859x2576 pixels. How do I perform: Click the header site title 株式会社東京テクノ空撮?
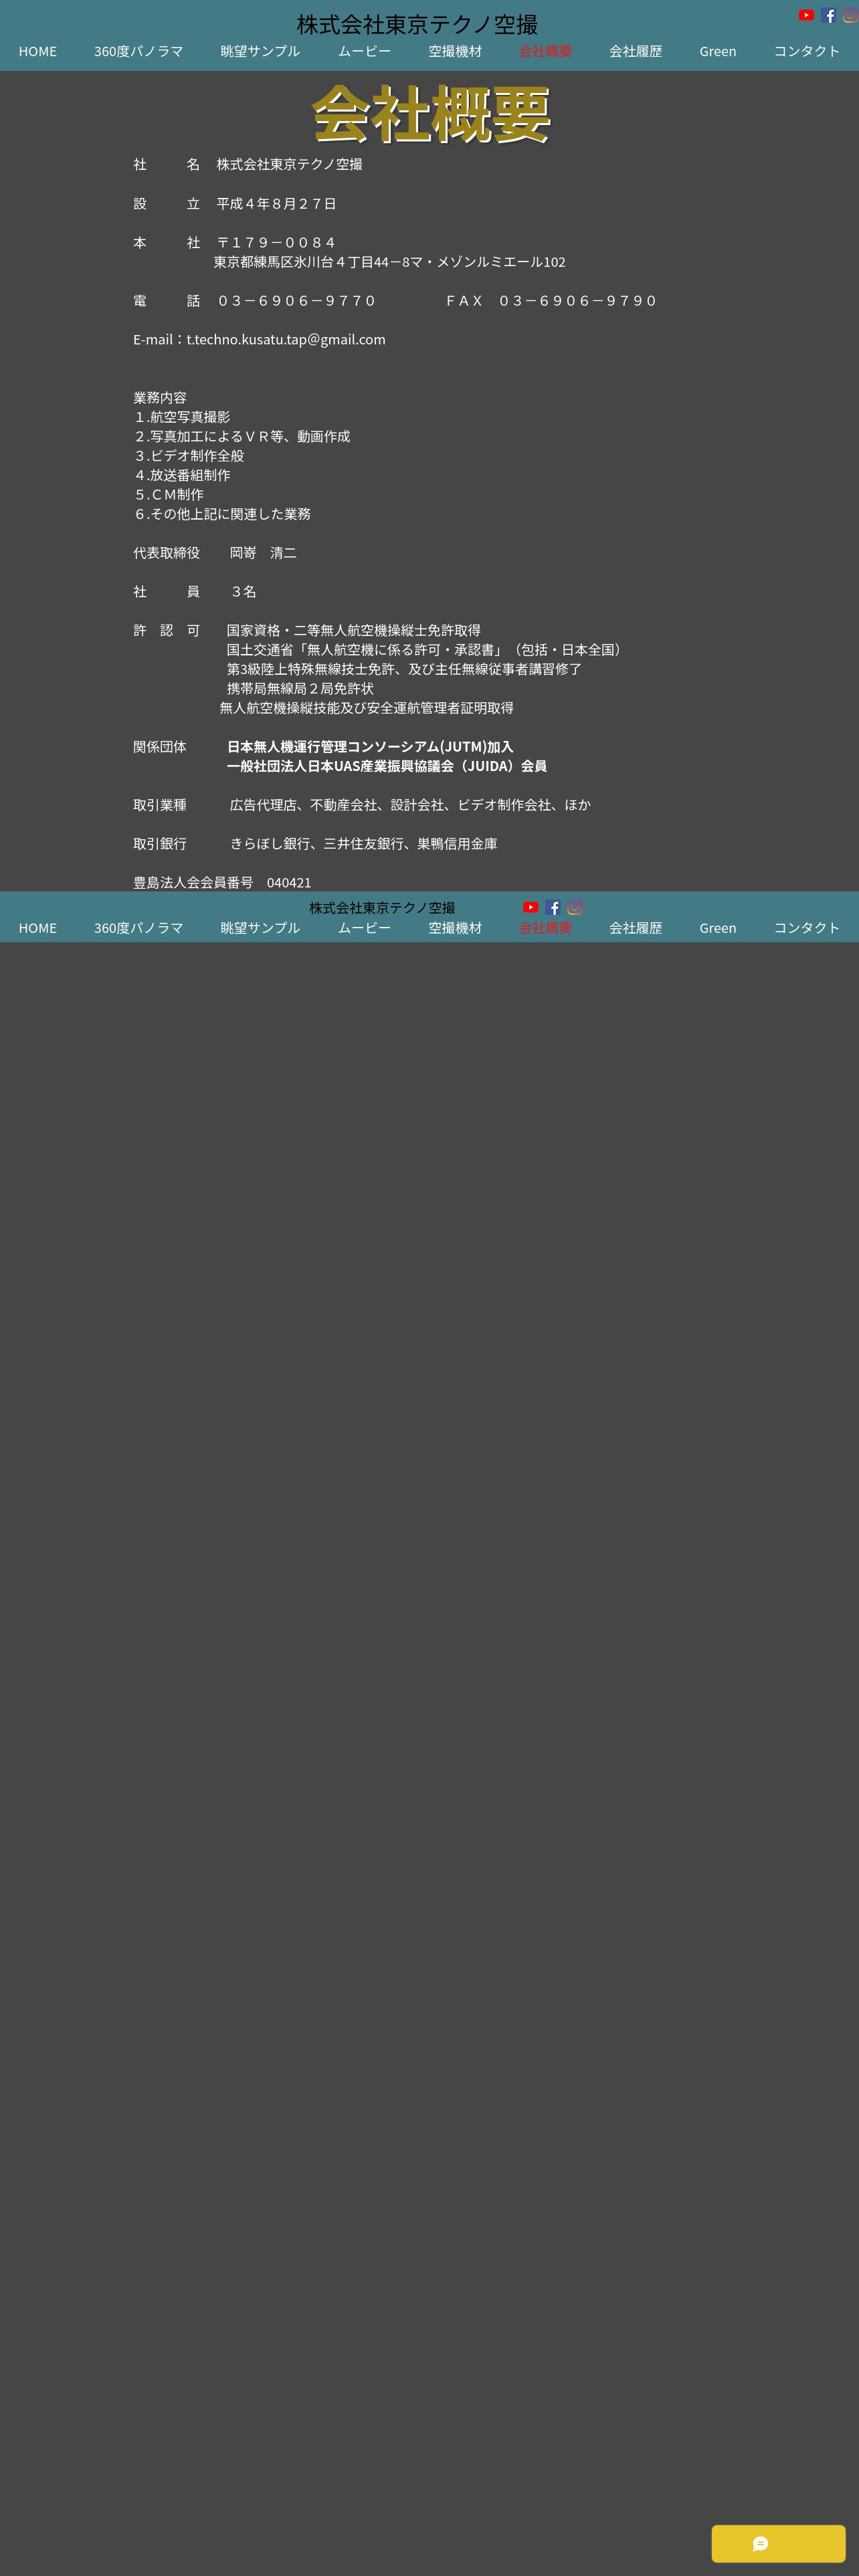[x=417, y=24]
